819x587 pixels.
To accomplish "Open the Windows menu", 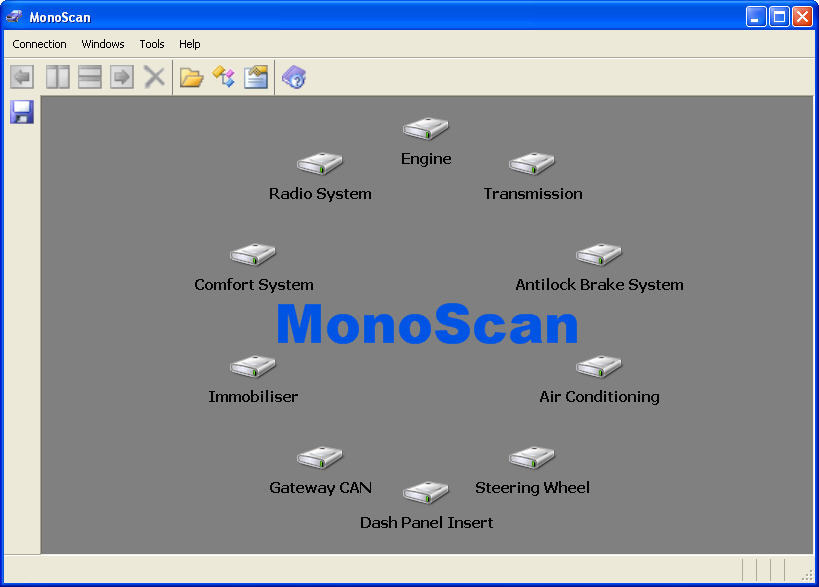I will click(x=103, y=44).
